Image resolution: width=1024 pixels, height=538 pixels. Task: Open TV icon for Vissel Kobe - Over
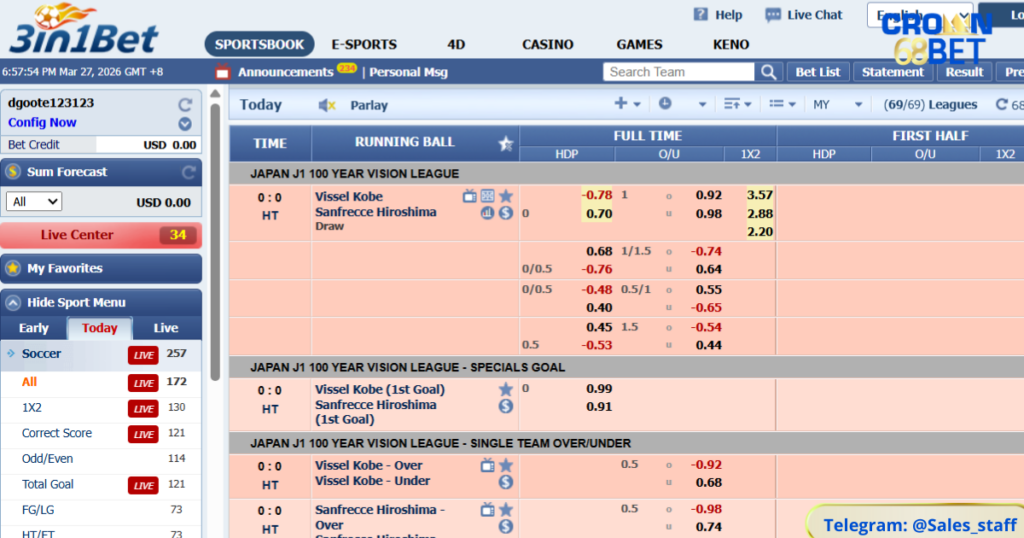[488, 466]
